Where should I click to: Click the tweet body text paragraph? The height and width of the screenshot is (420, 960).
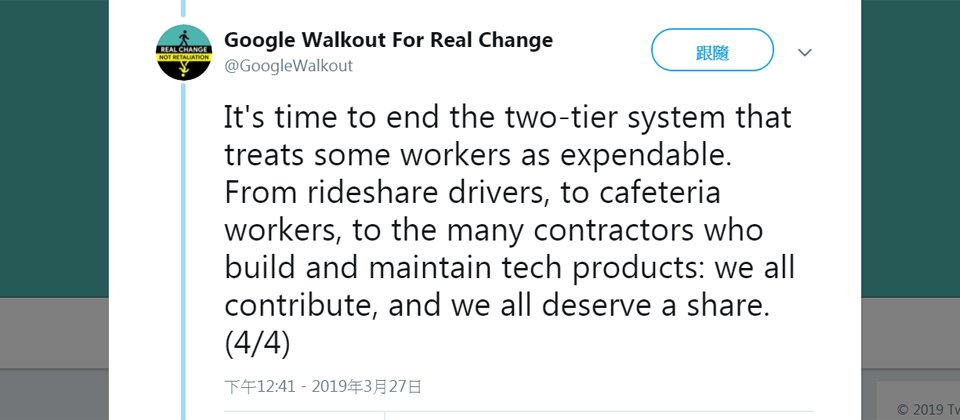509,231
